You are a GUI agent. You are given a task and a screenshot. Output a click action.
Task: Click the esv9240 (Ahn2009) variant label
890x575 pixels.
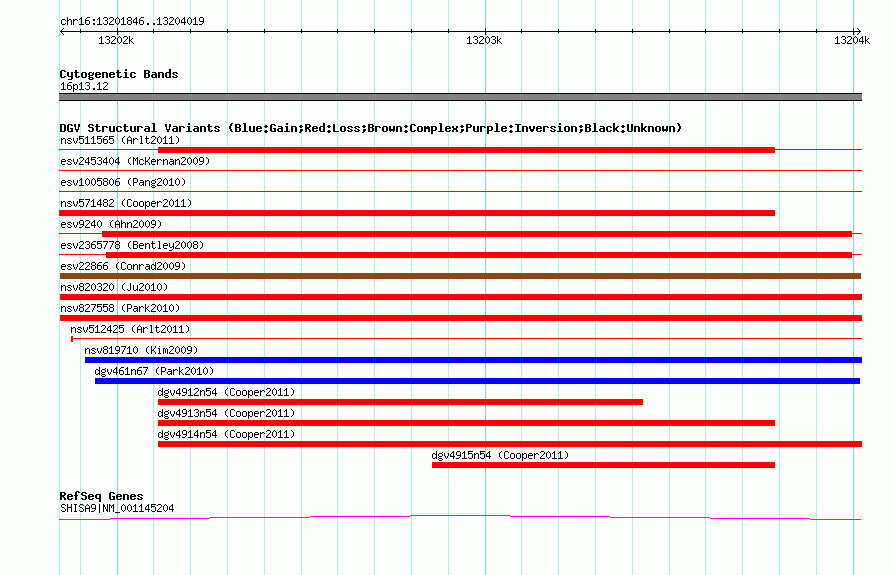[111, 224]
